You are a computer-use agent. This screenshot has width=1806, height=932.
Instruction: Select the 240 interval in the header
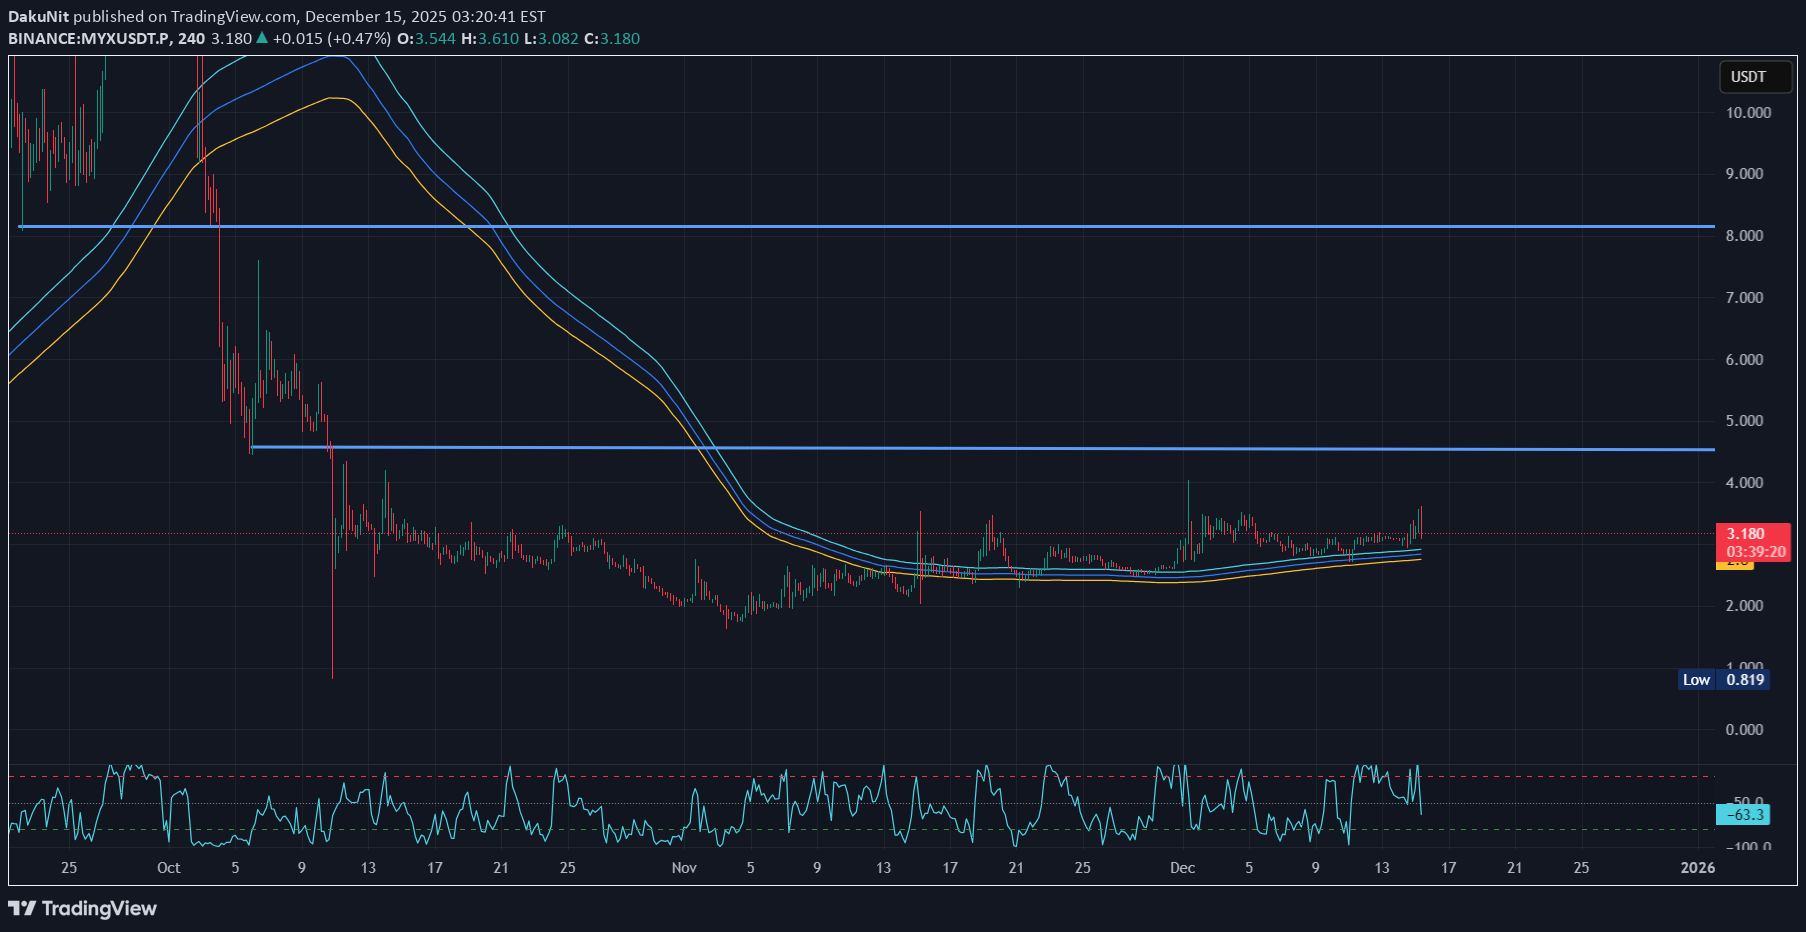tap(191, 39)
